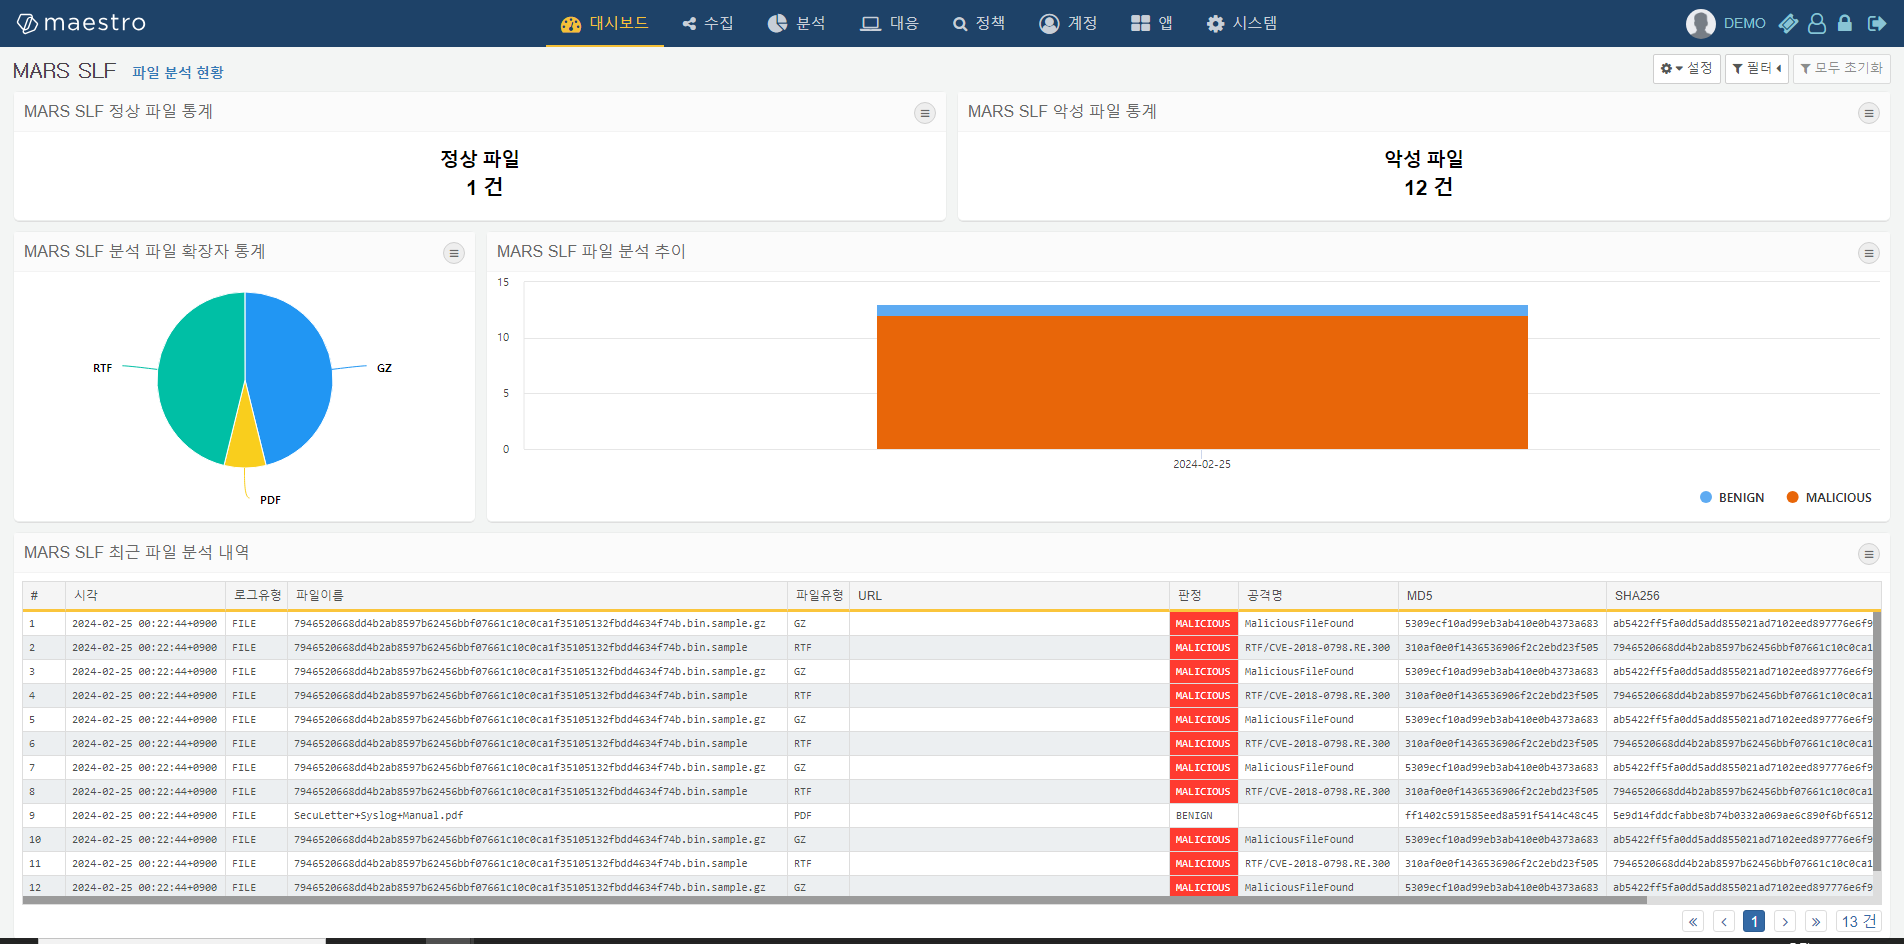
Task: Sort by the SHA256 column header
Action: tap(1742, 595)
